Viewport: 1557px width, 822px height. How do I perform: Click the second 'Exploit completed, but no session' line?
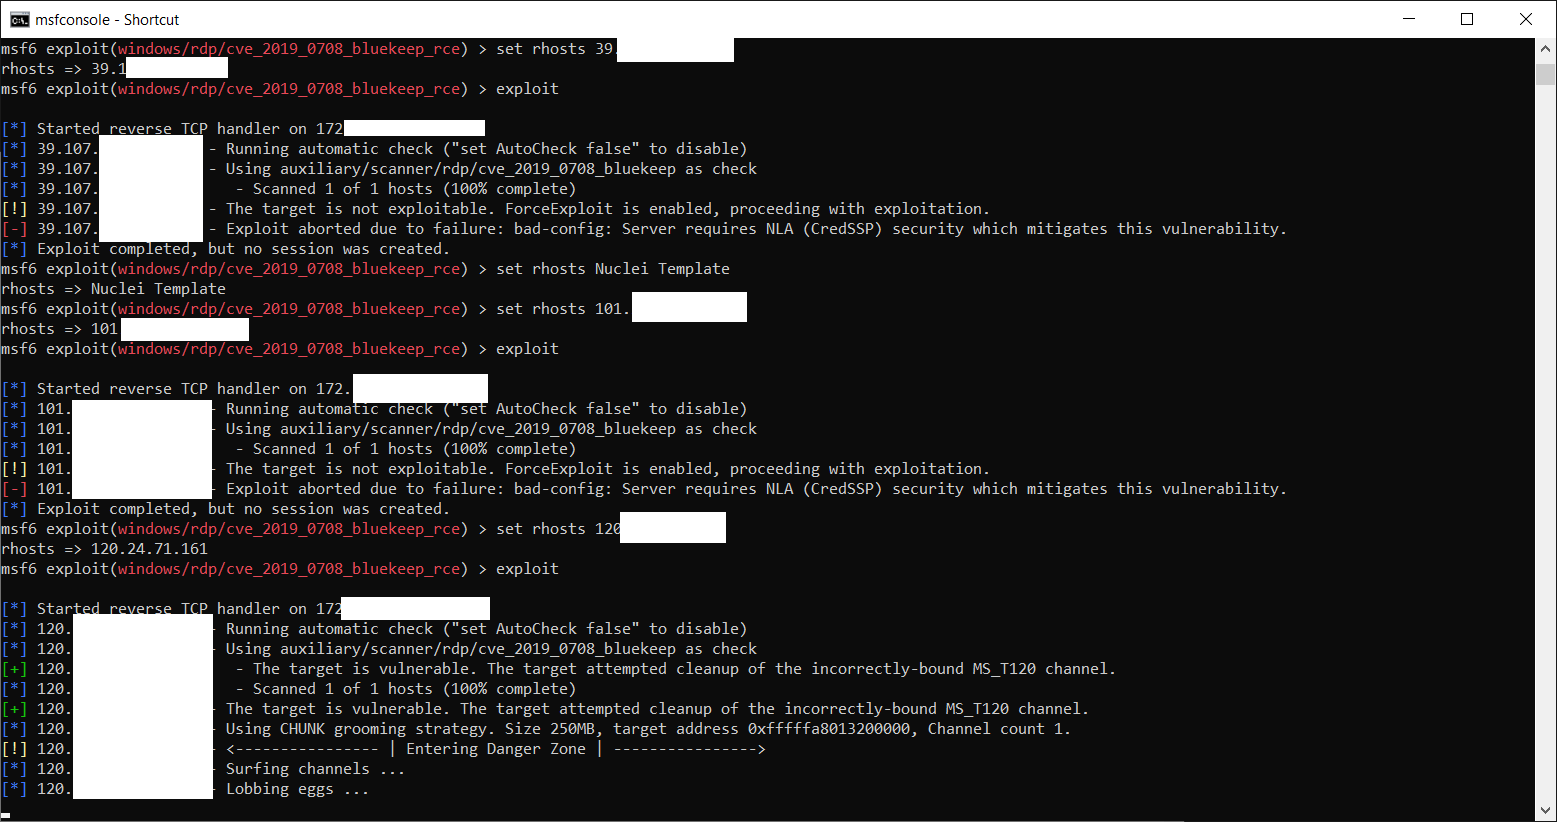pyautogui.click(x=225, y=509)
